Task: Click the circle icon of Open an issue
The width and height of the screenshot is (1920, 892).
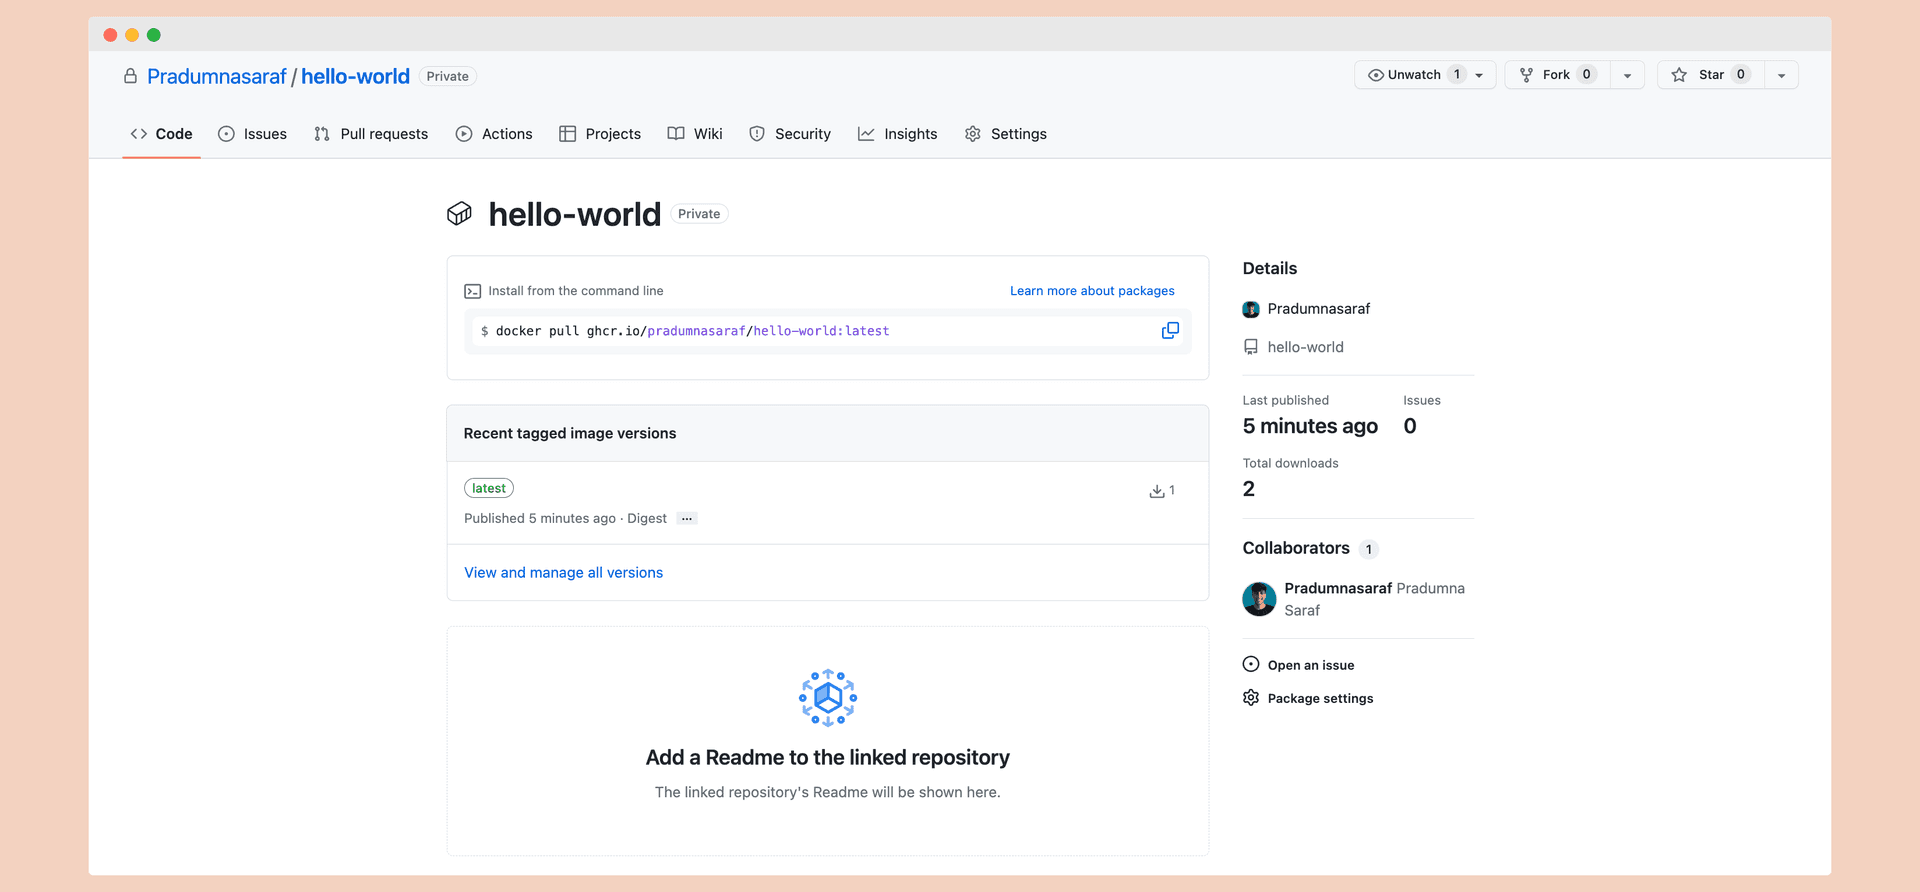Action: coord(1251,664)
